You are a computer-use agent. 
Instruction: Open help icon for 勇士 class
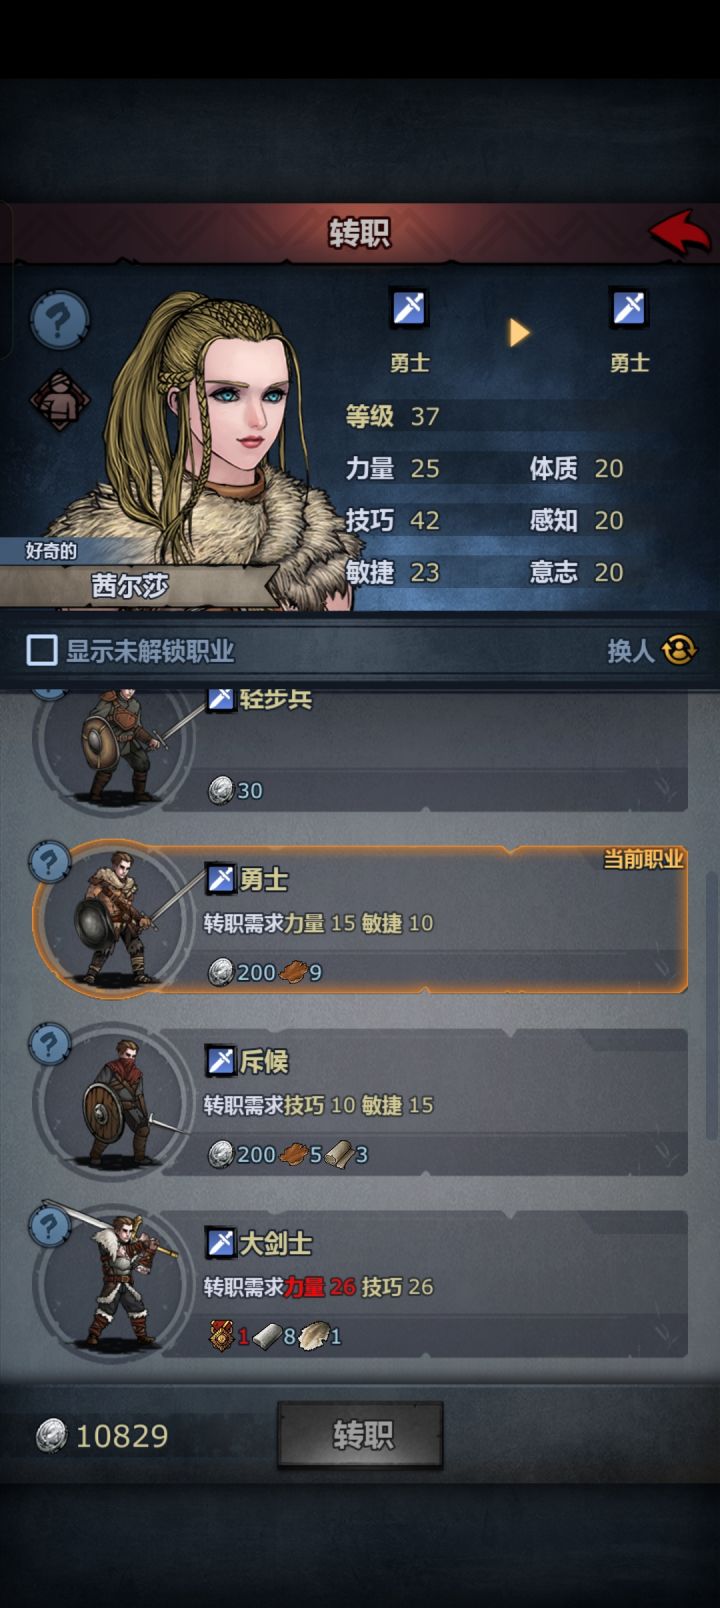tap(50, 861)
